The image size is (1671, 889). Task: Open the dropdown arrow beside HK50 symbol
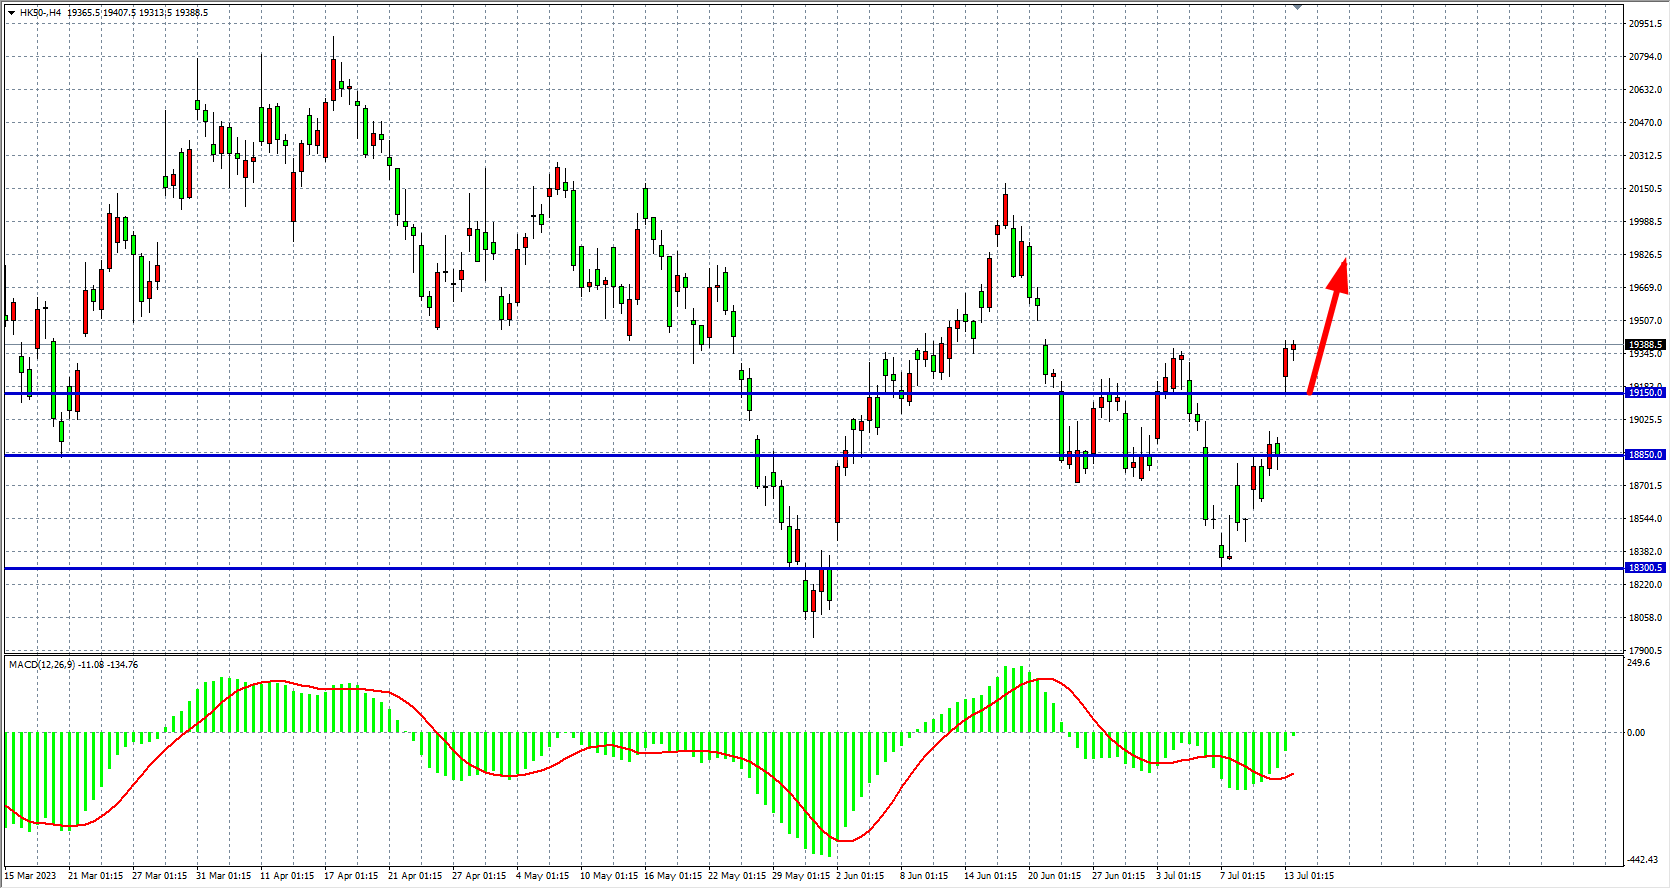tap(11, 13)
